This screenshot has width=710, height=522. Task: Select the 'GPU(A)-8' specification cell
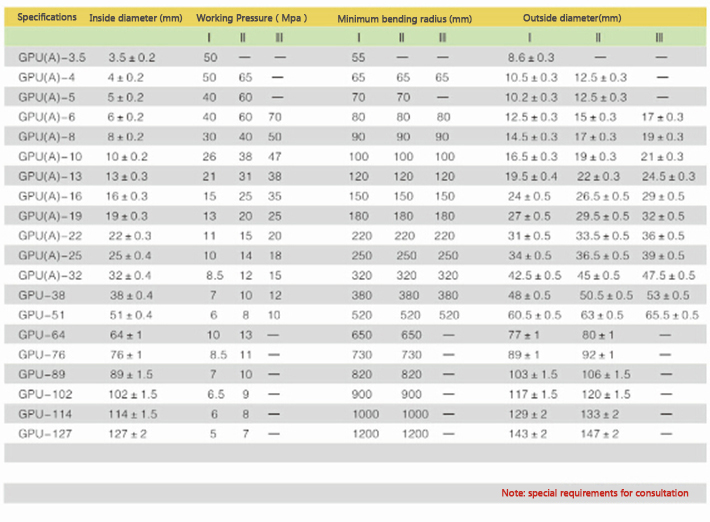point(46,137)
